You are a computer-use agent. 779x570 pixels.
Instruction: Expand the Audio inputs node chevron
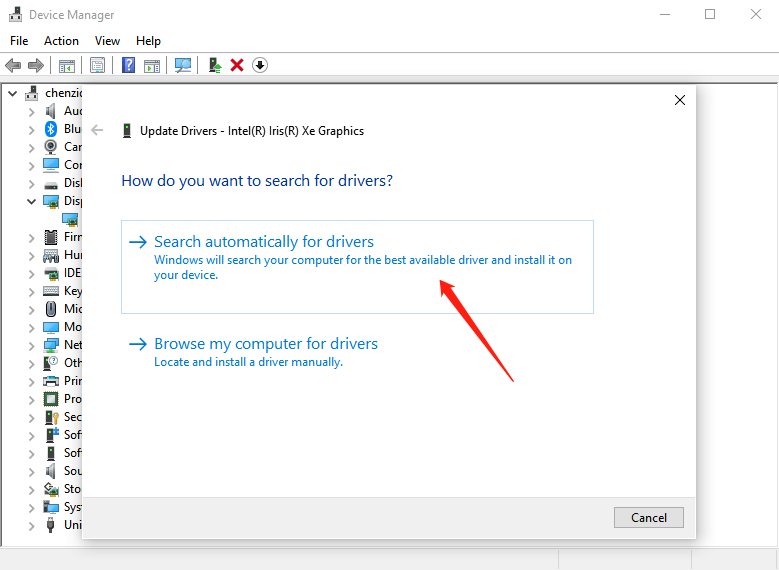point(32,112)
